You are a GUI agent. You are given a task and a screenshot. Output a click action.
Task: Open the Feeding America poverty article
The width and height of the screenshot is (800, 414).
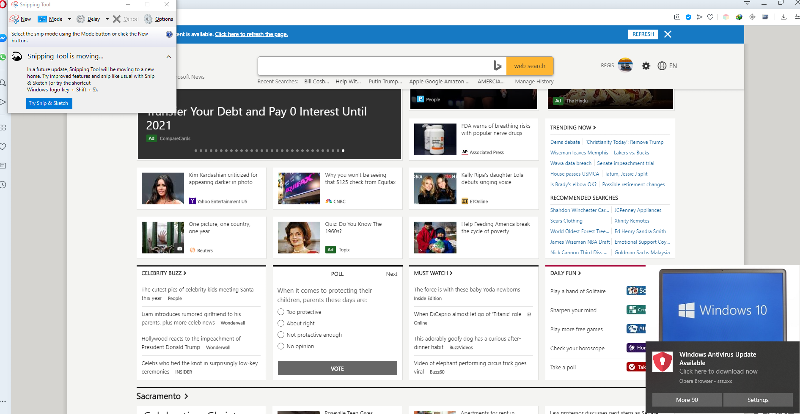pyautogui.click(x=473, y=237)
